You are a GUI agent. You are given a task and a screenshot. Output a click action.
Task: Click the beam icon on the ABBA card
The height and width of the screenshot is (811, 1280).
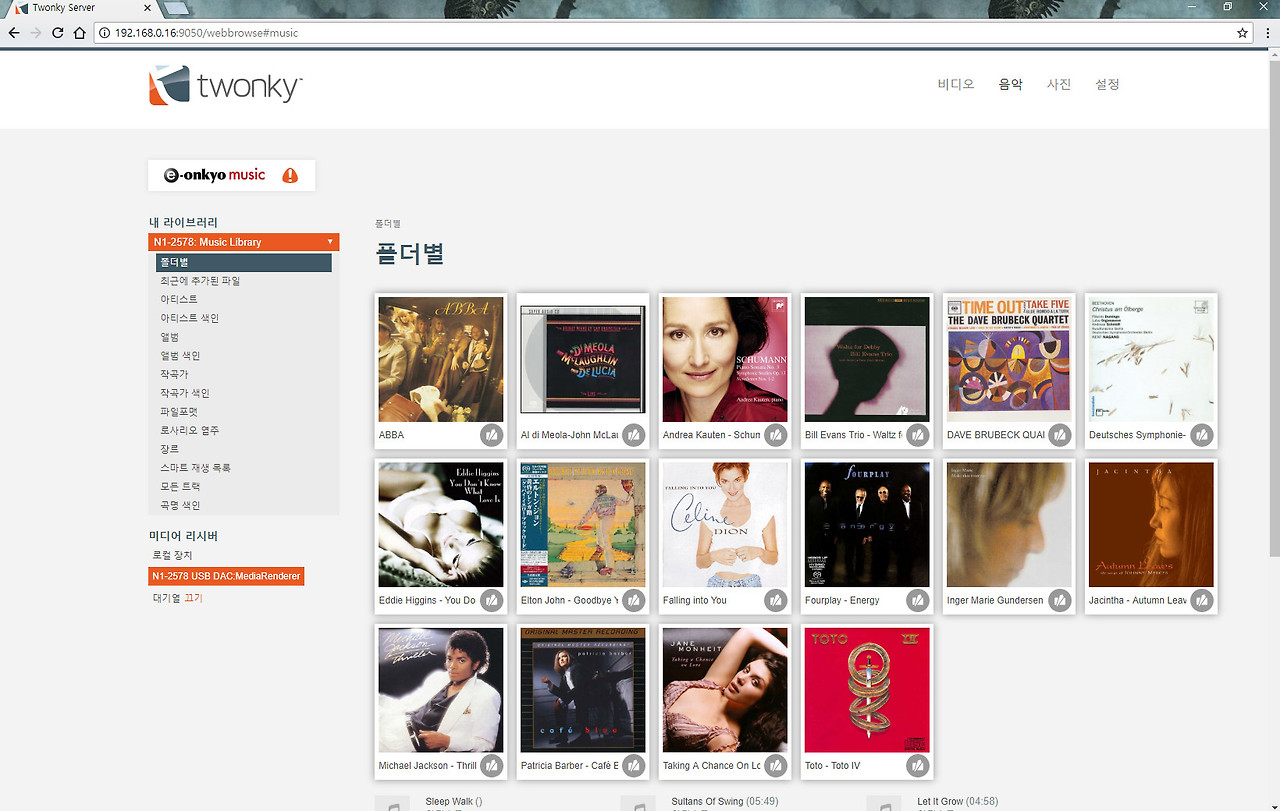point(491,435)
